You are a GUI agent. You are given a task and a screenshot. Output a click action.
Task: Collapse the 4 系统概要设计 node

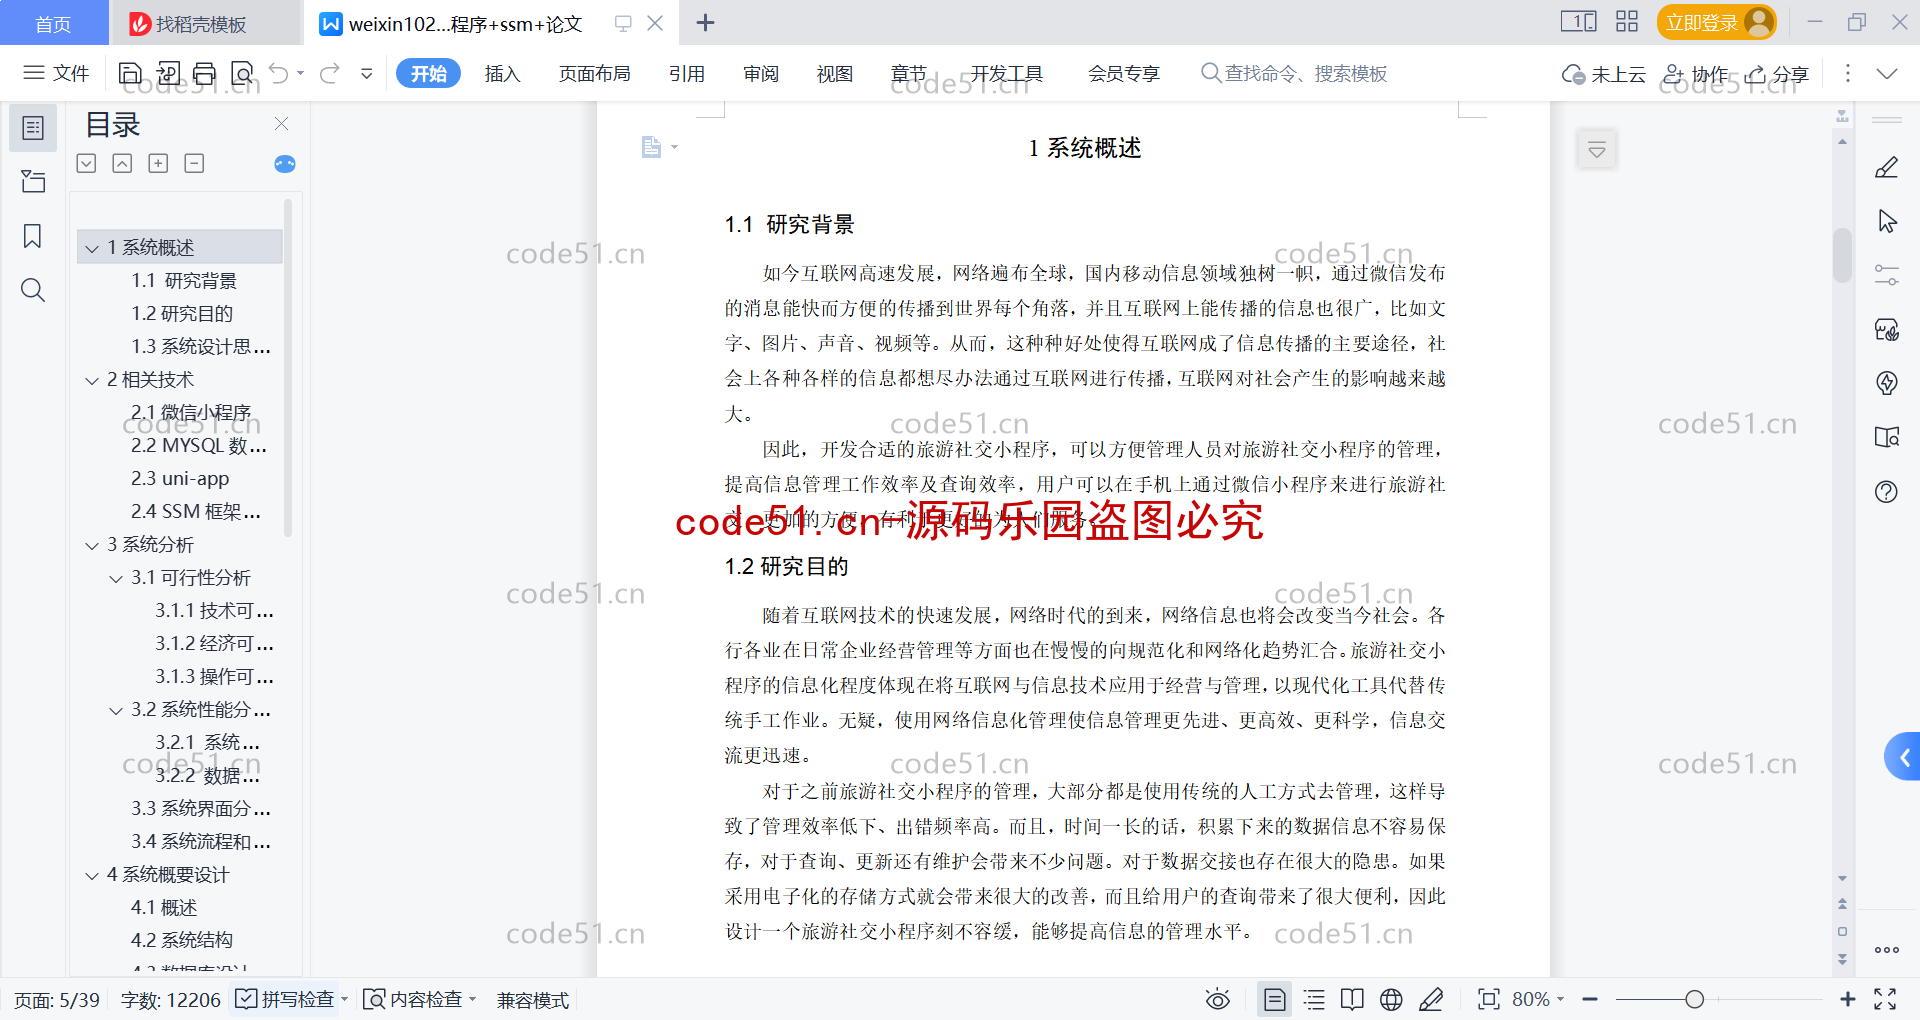pos(92,875)
